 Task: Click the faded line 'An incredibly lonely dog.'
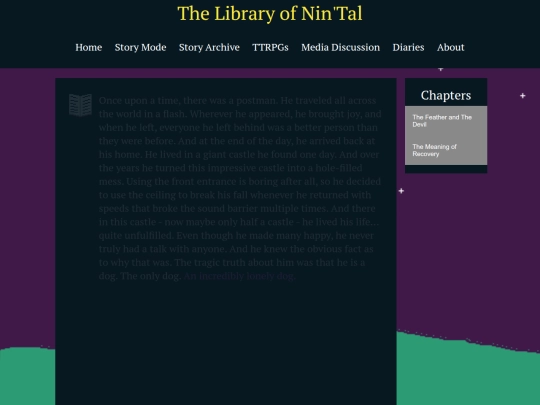[x=240, y=276]
